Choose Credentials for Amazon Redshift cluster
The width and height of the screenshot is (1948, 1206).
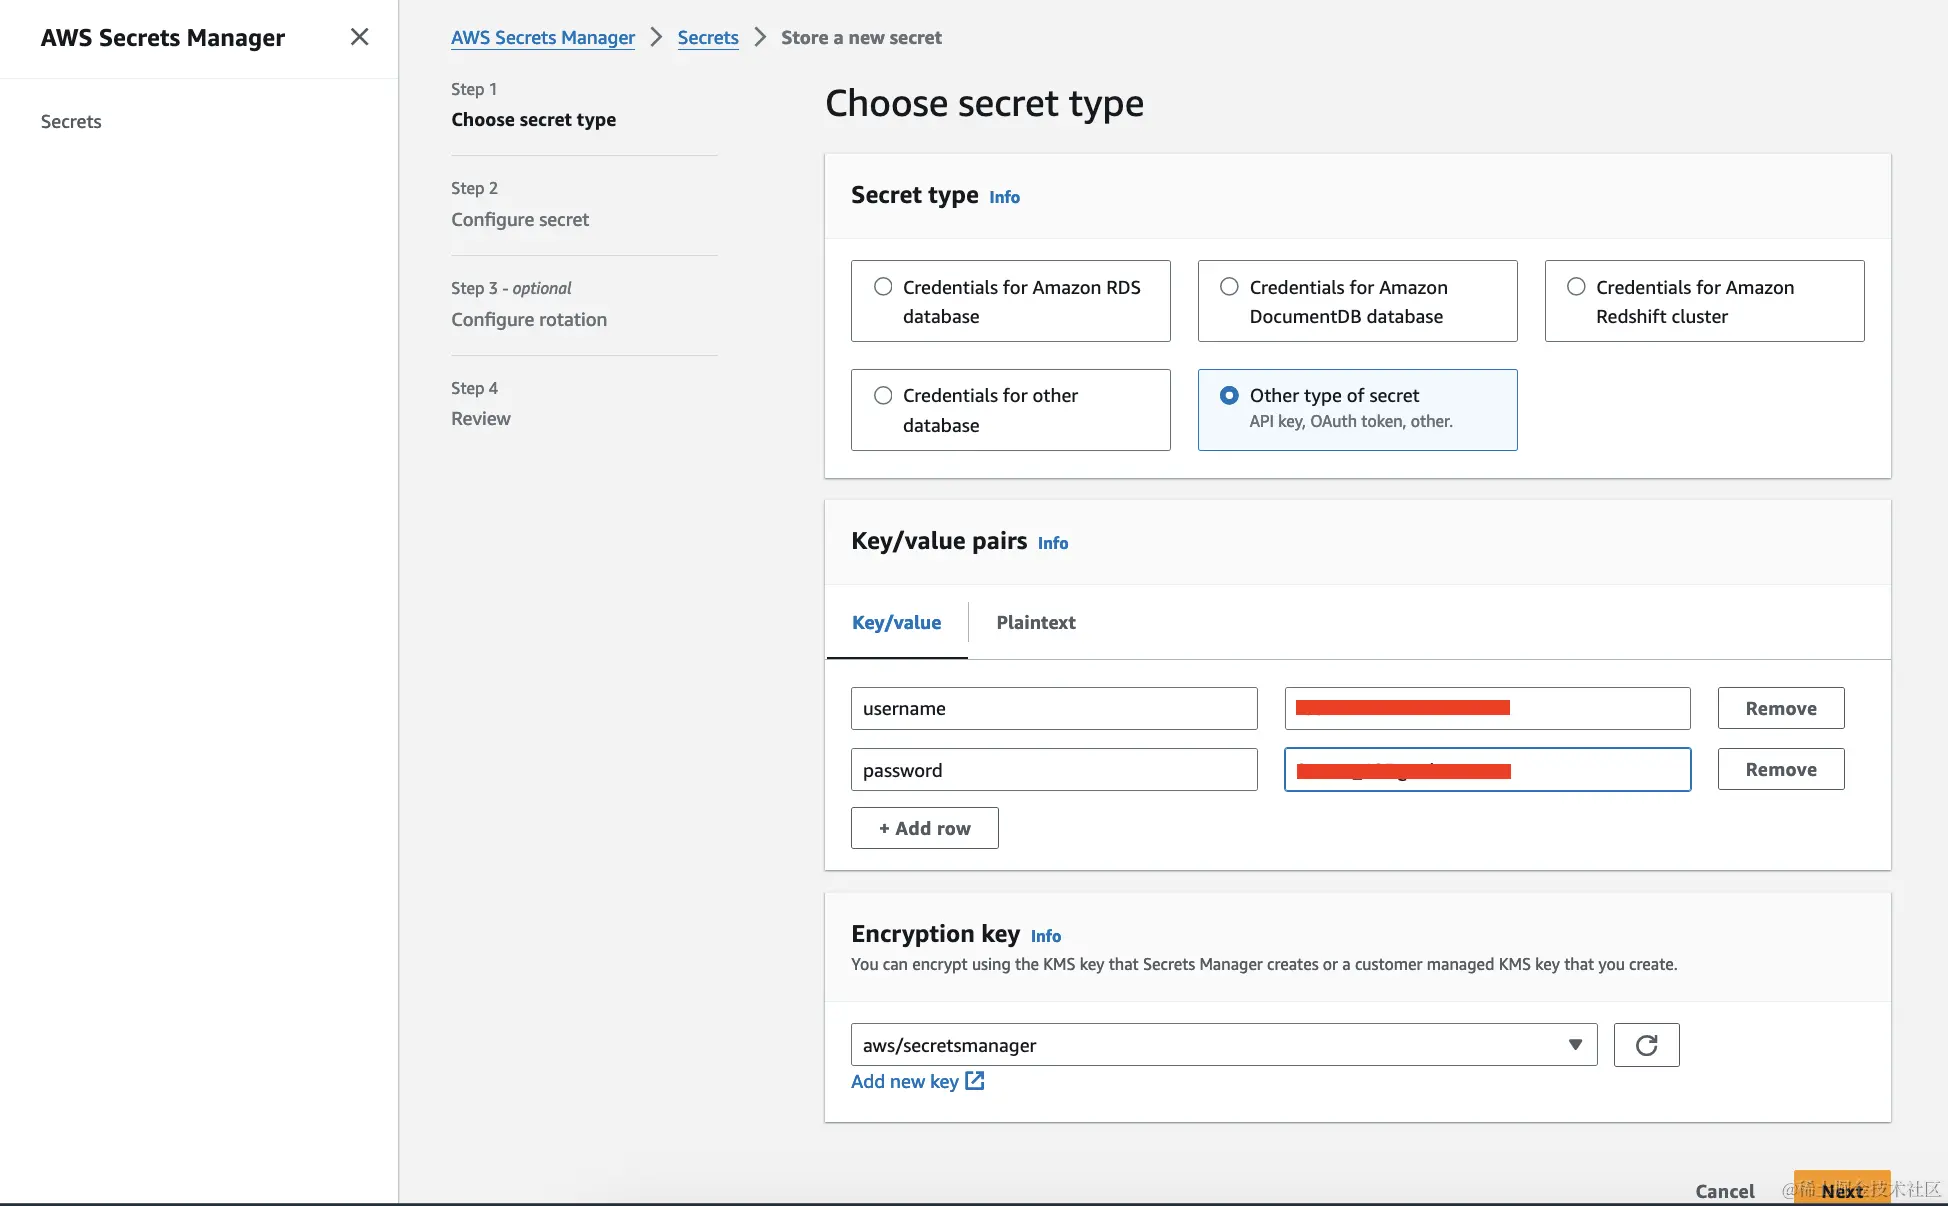tap(1576, 287)
